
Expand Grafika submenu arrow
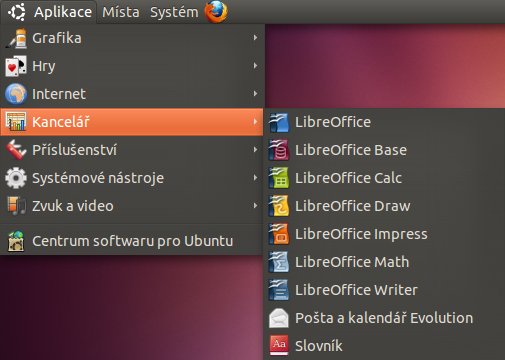255,38
